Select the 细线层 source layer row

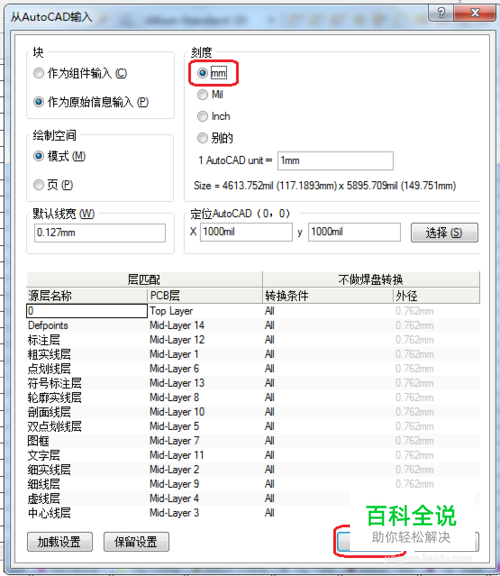coord(87,484)
